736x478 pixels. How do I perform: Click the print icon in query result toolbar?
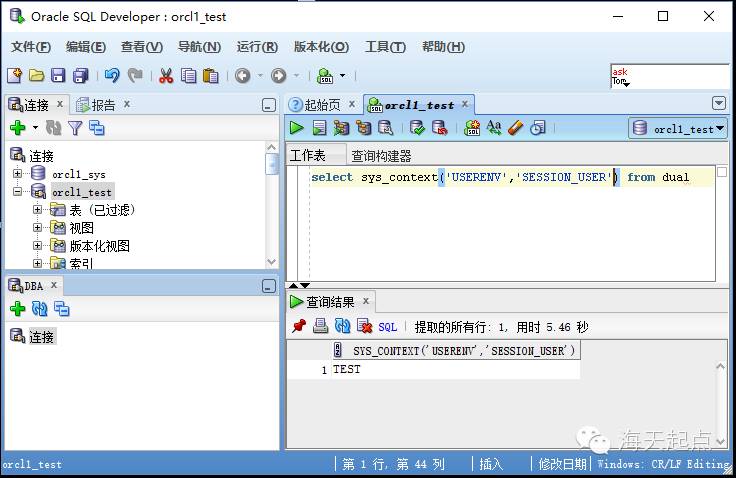point(321,326)
